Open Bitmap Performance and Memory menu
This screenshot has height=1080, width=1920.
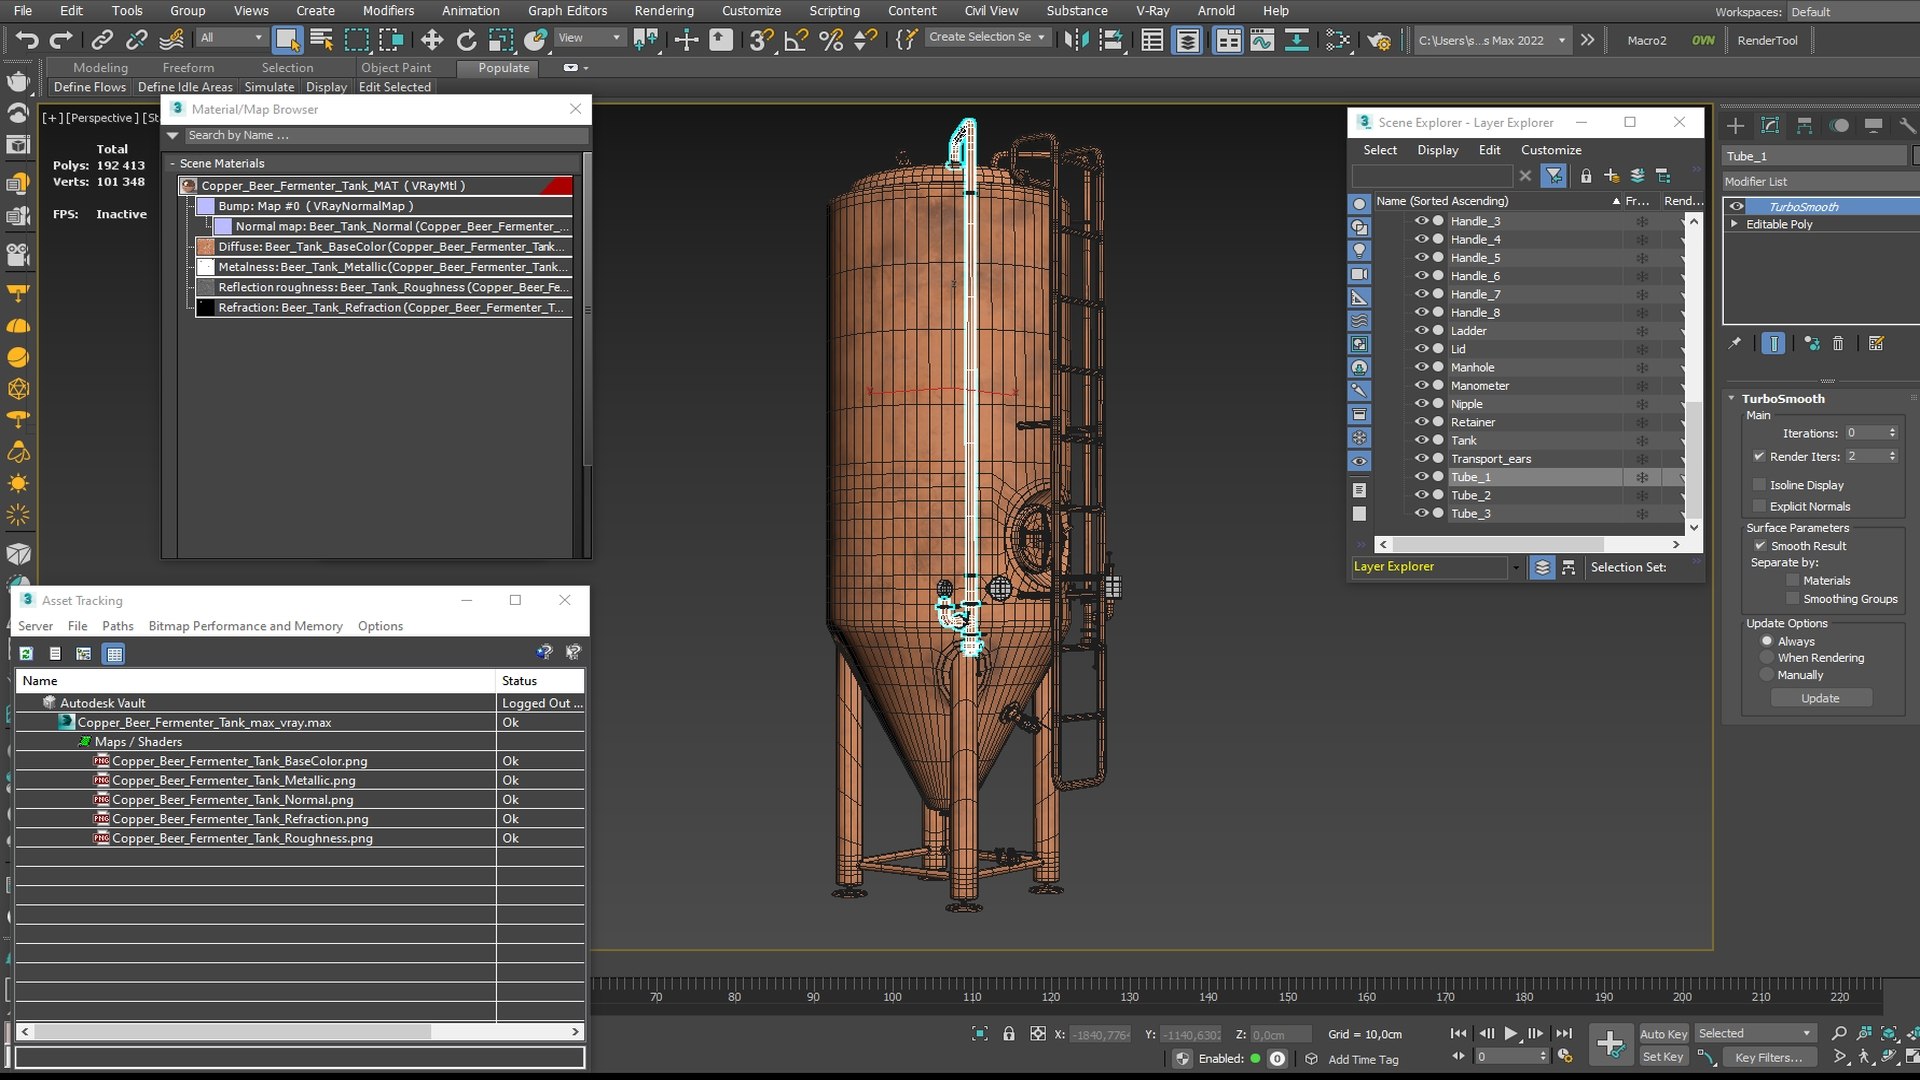245,626
